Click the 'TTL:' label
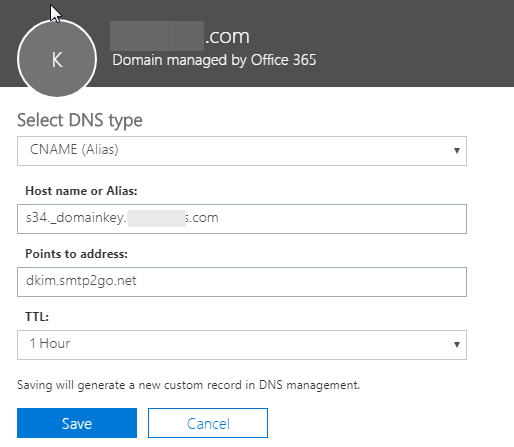 coord(37,316)
